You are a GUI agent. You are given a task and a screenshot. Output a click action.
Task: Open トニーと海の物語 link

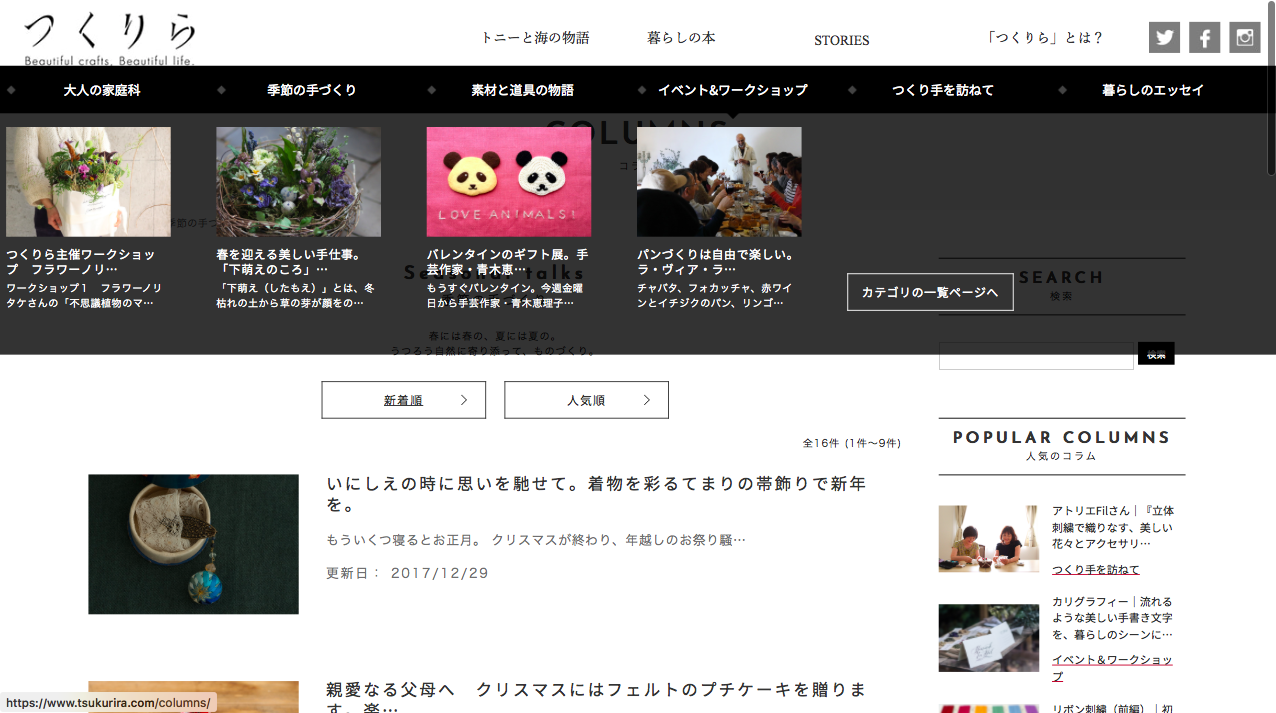click(535, 38)
